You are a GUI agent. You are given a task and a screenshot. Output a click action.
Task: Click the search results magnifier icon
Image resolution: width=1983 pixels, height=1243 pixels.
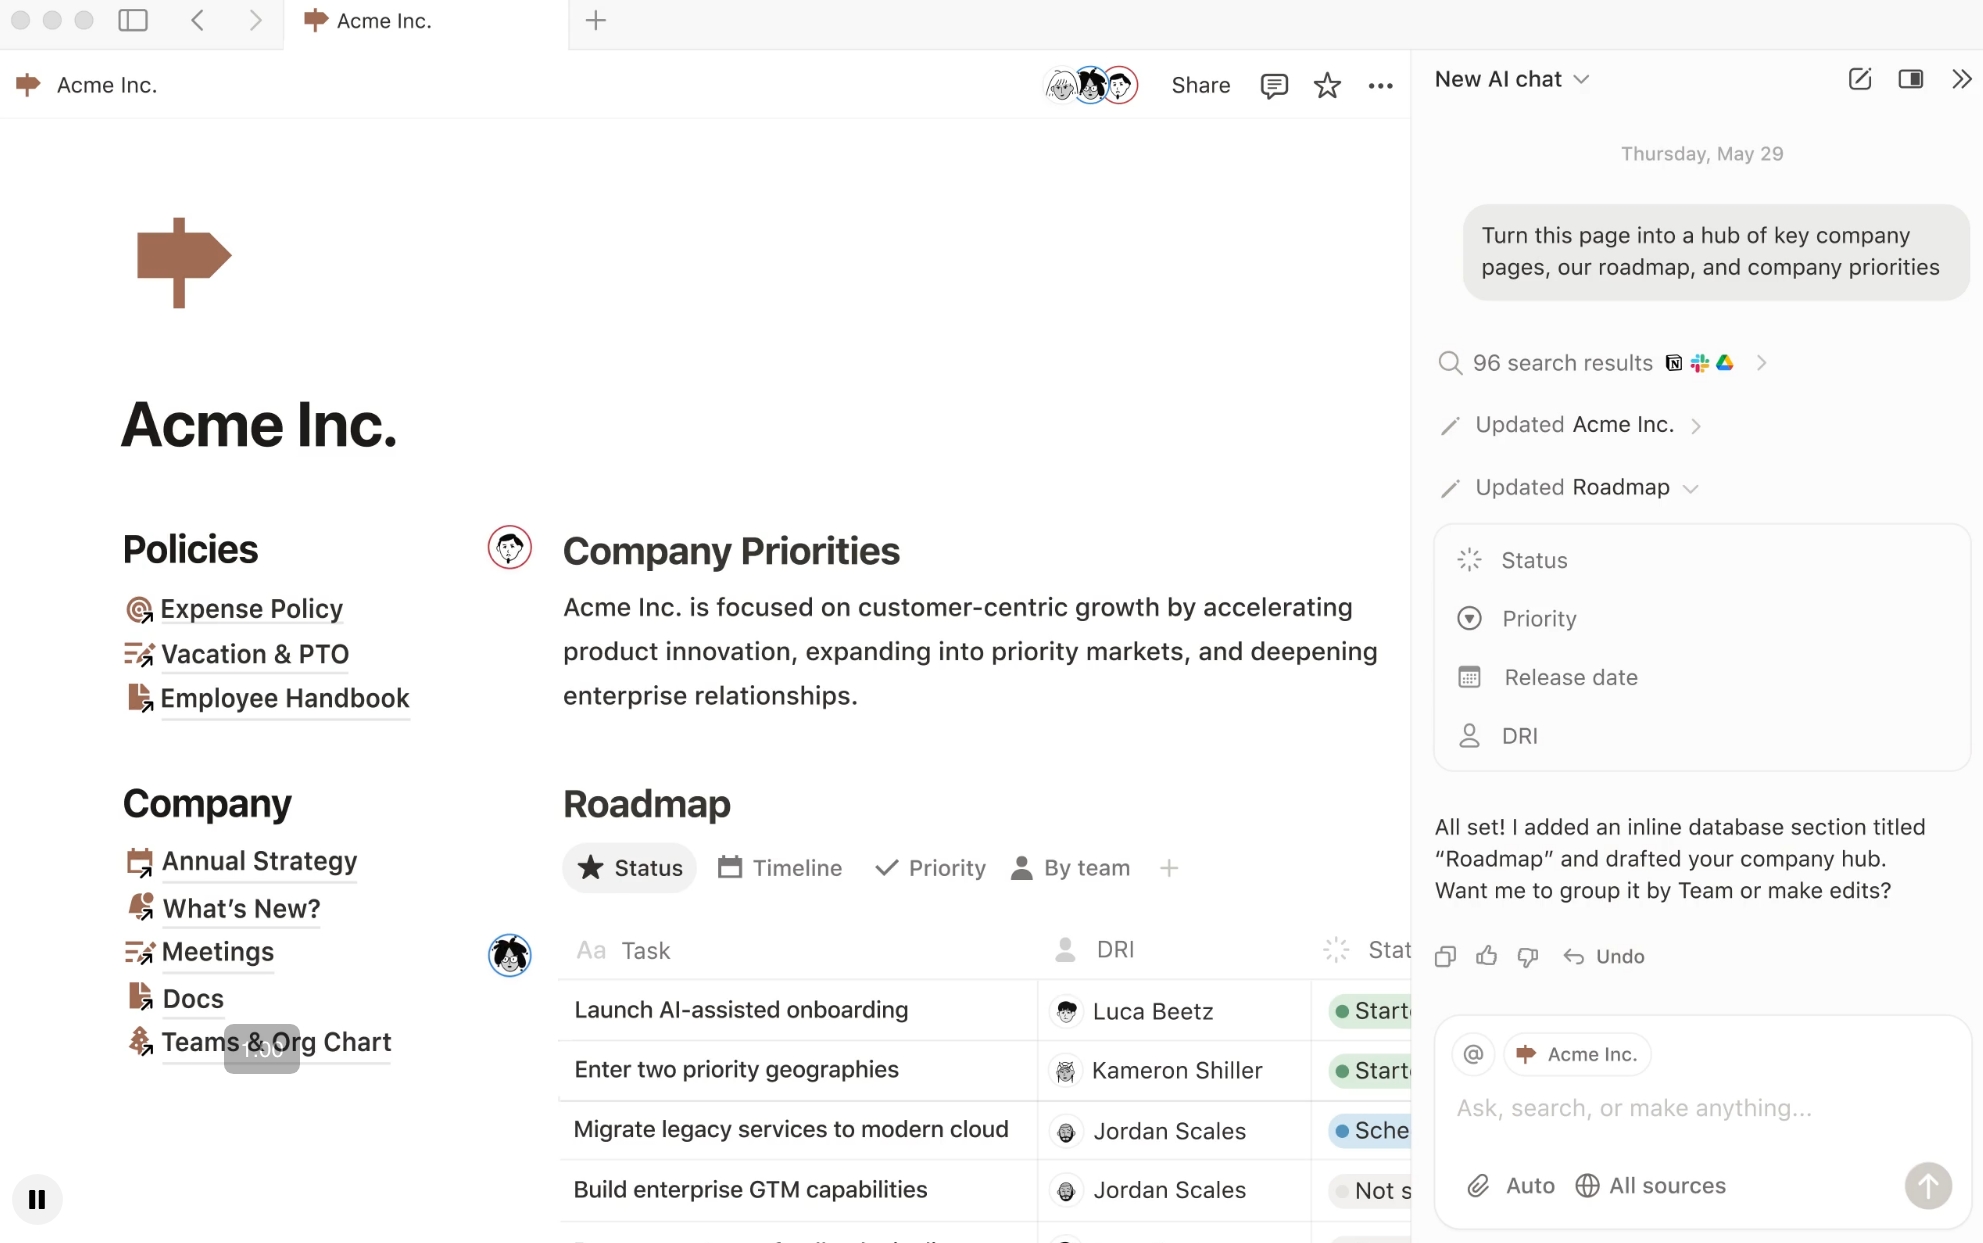1450,363
